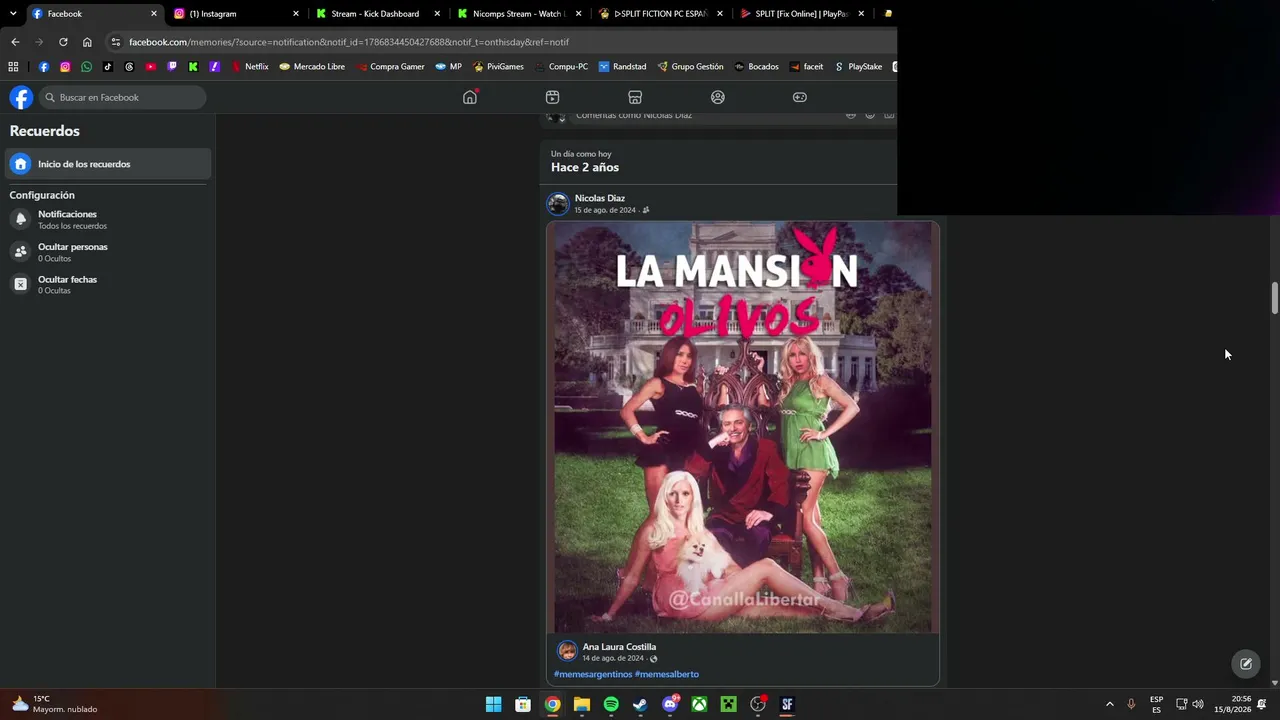Focus the 'Buscar en Facebook' search box
The width and height of the screenshot is (1280, 720).
click(122, 97)
